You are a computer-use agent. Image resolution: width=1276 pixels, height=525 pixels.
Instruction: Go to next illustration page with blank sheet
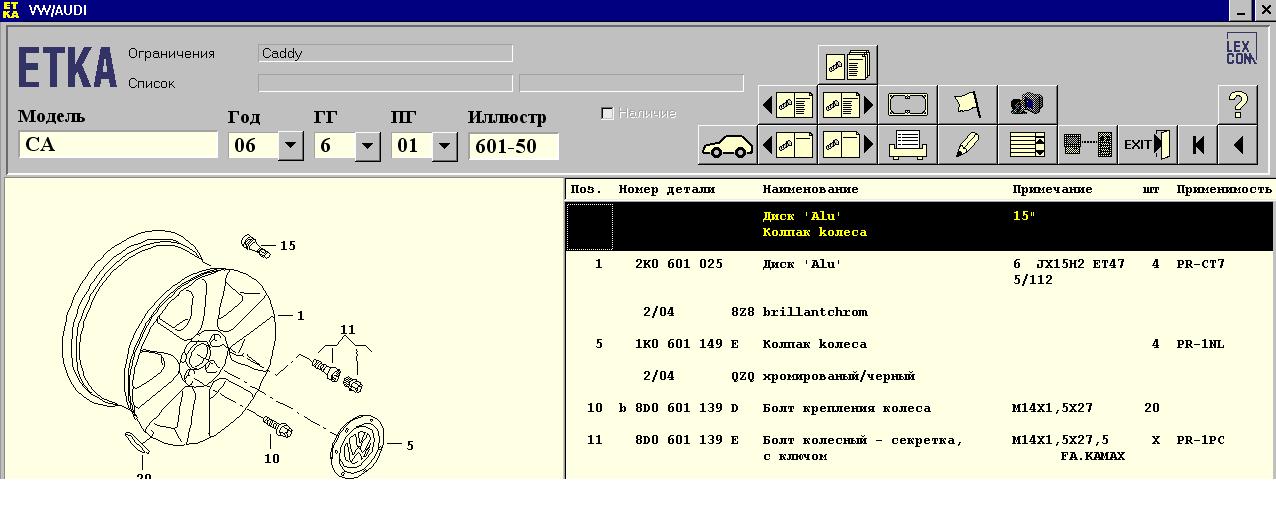pyautogui.click(x=847, y=145)
